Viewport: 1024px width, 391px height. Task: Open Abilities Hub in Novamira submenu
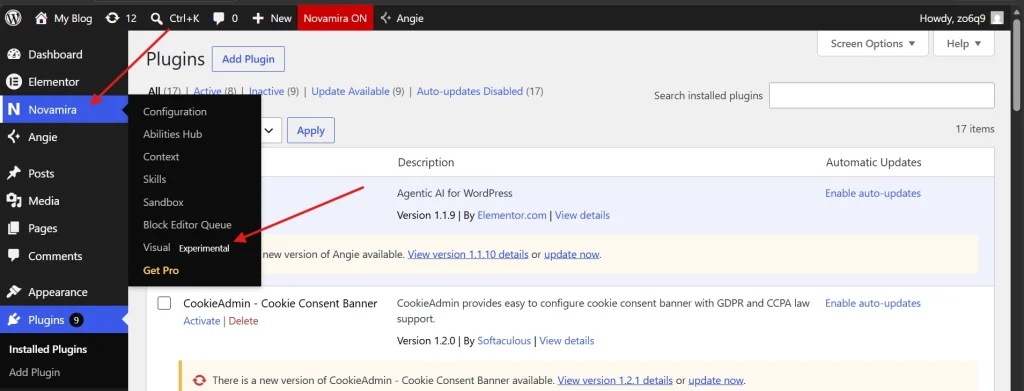click(x=172, y=134)
